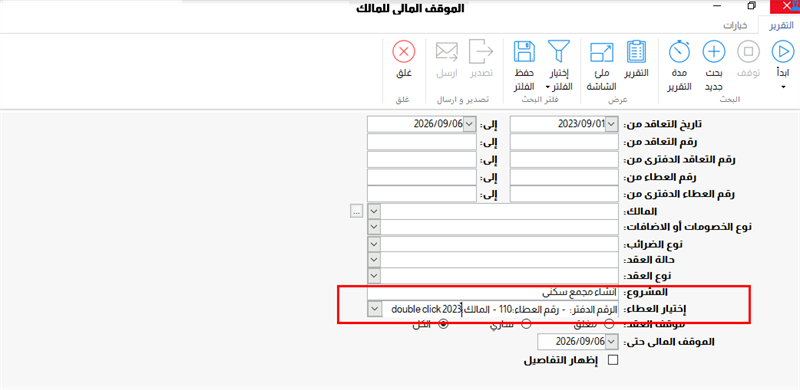
Task: Click the ارسل envelope icon
Action: tap(447, 51)
